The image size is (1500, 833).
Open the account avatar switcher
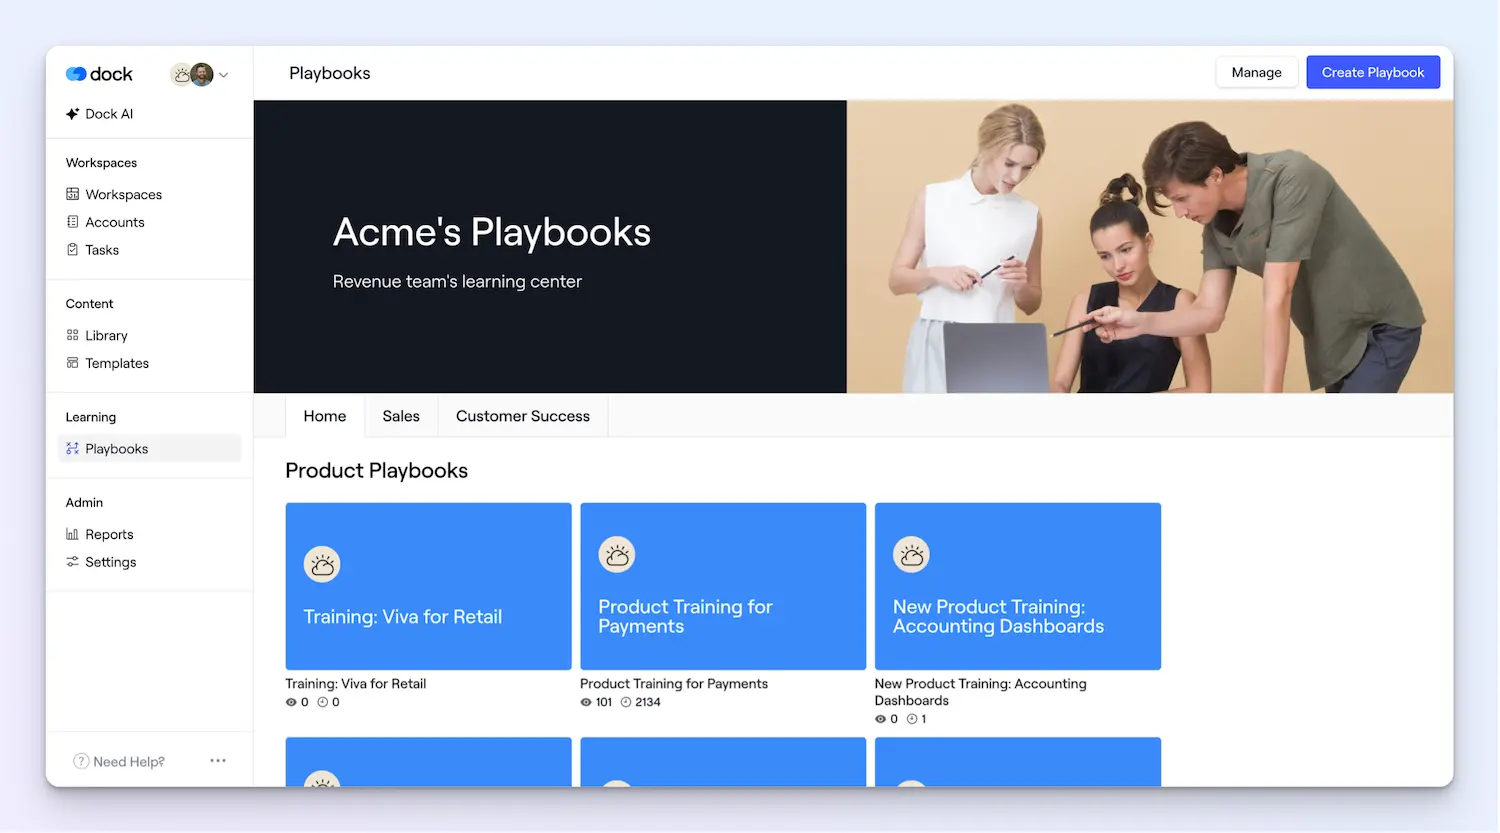[192, 74]
